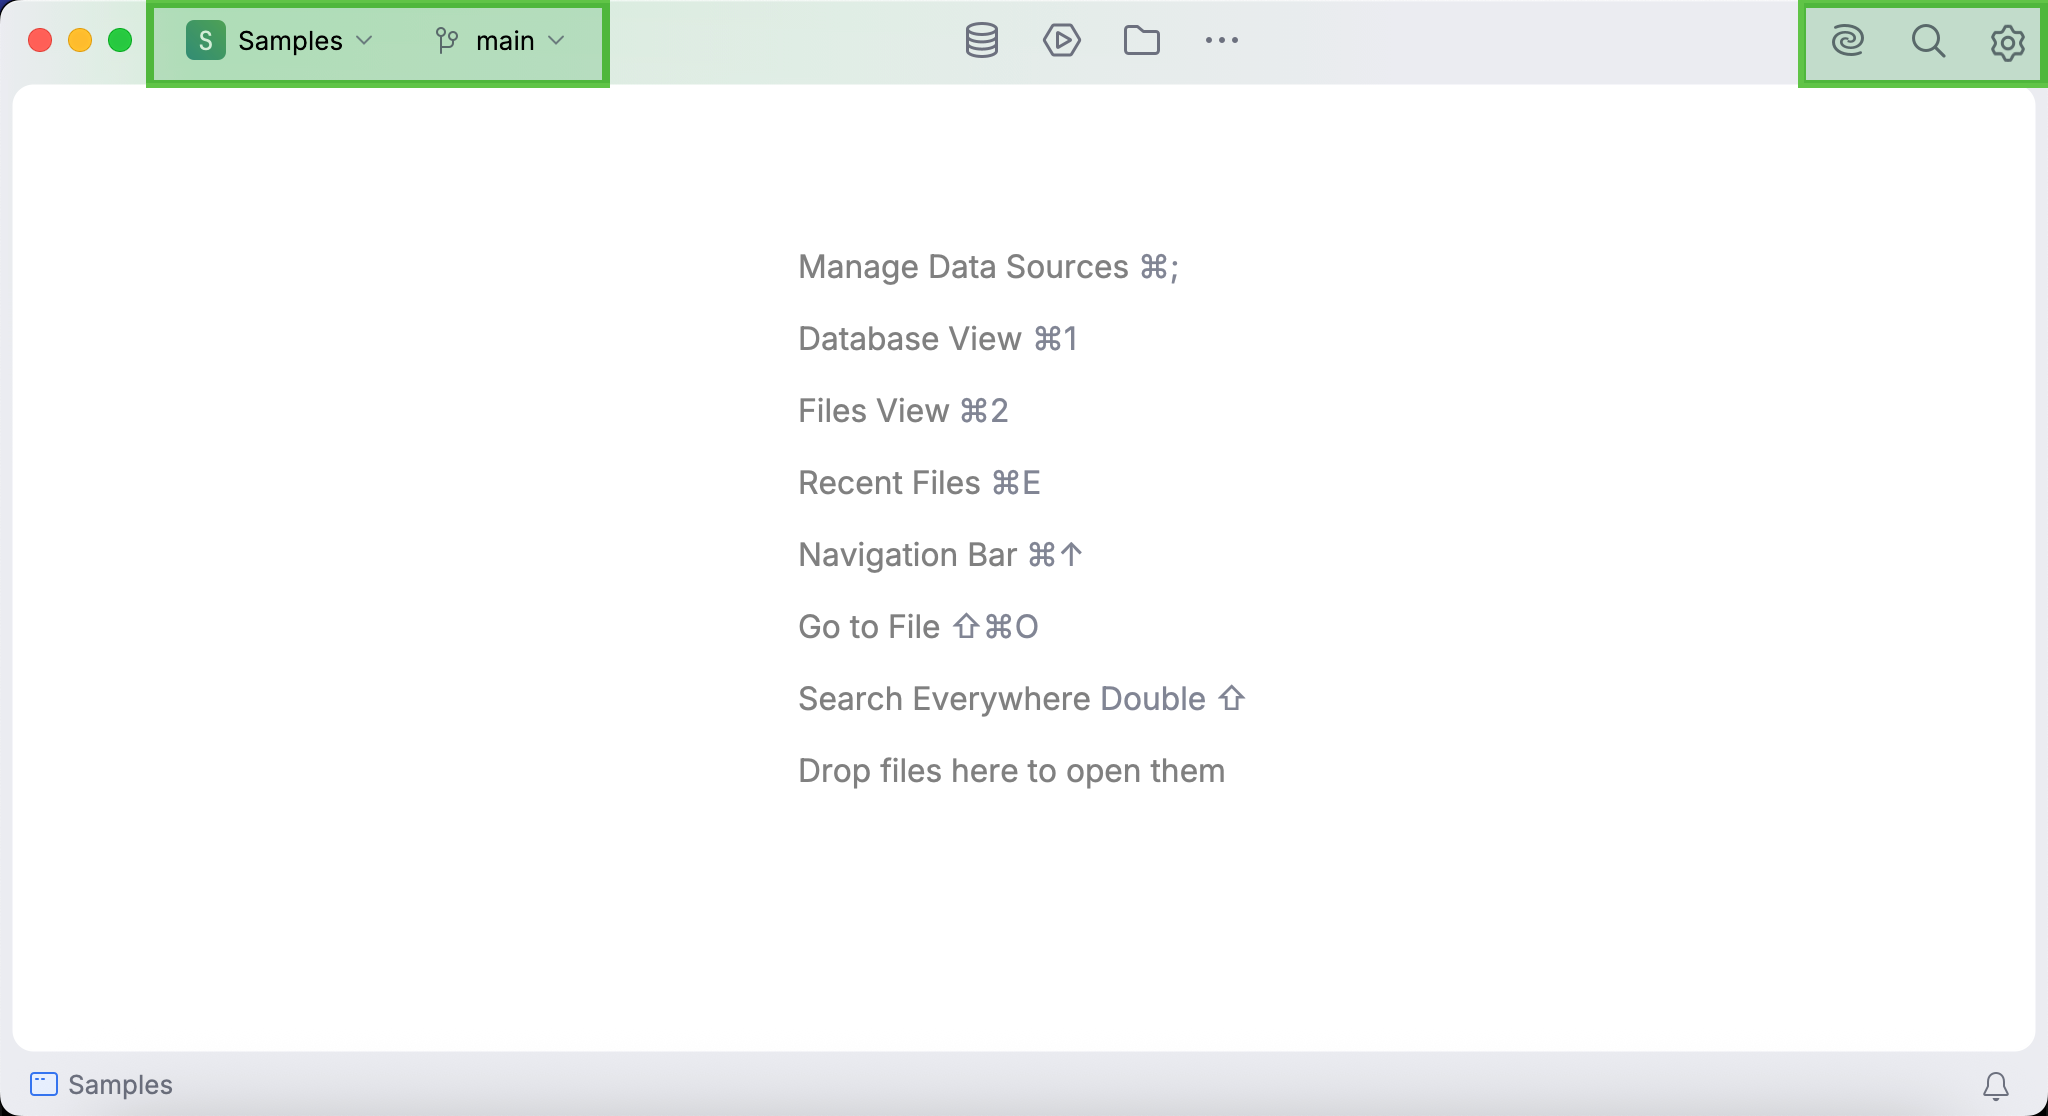Select the Go to File action
The height and width of the screenshot is (1116, 2048).
[916, 626]
